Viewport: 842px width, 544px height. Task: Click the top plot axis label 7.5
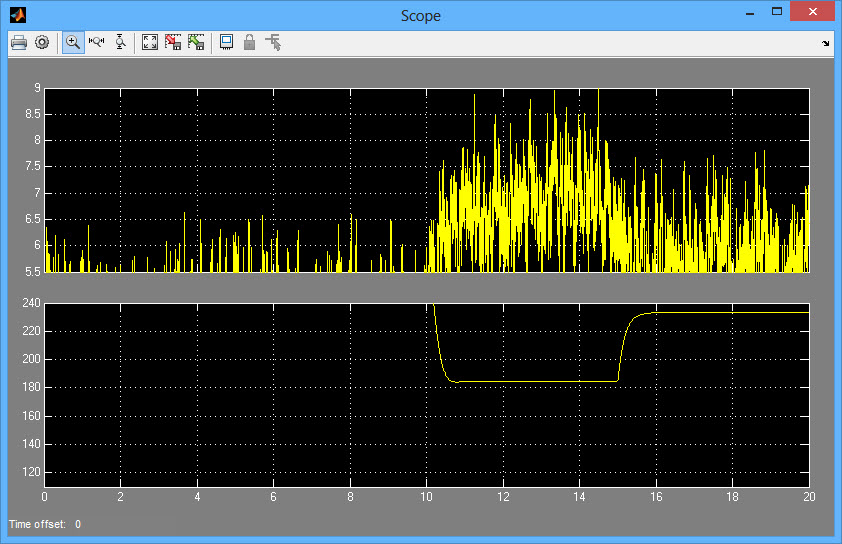(33, 166)
